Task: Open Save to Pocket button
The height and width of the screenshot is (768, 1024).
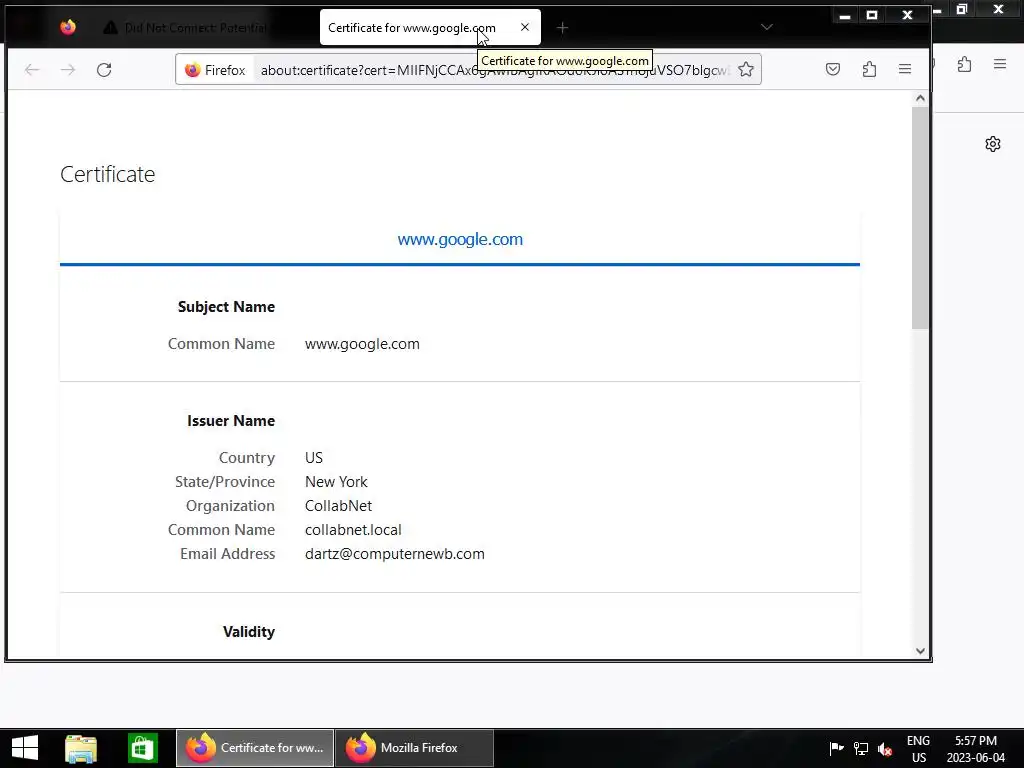Action: (833, 69)
